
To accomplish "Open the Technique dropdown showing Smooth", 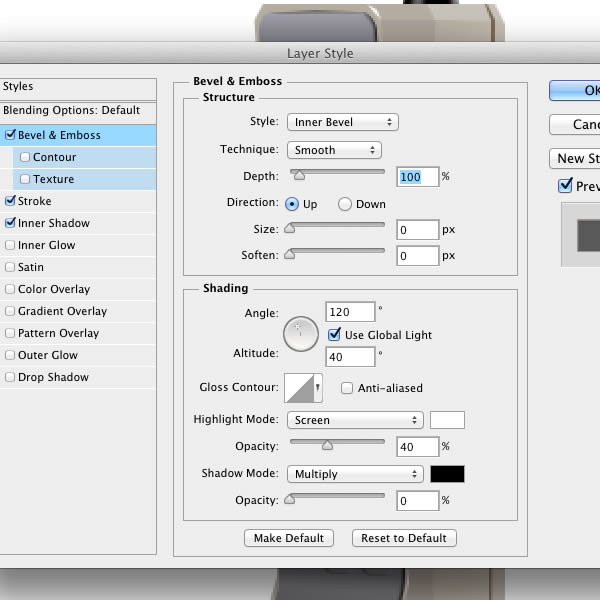I will (334, 150).
